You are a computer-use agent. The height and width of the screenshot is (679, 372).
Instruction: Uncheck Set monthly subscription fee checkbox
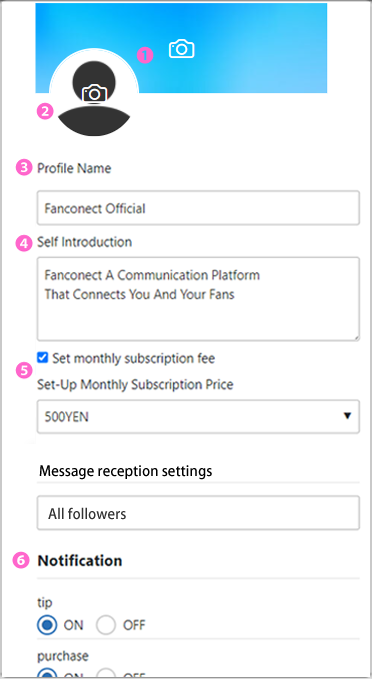[42, 358]
